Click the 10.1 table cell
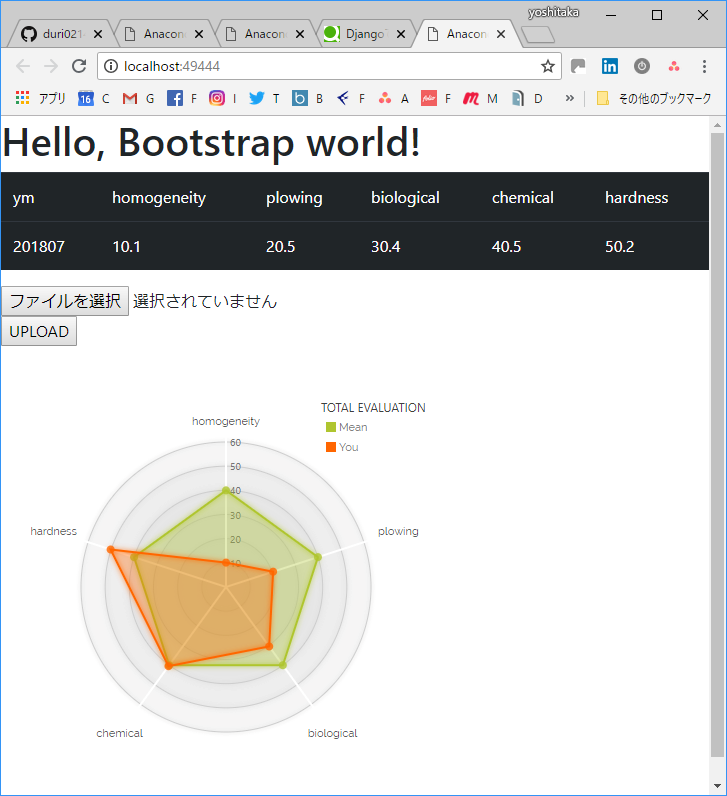Viewport: 727px width, 796px height. tap(126, 247)
